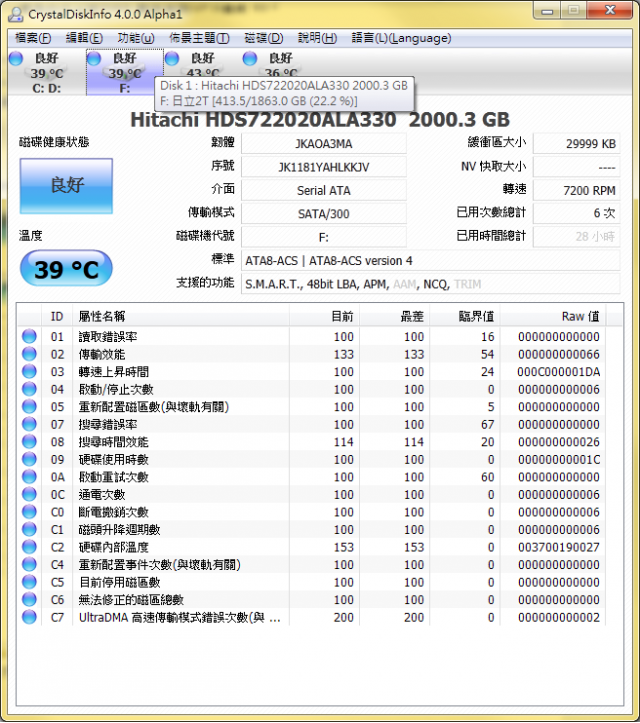
Task: Click the transfer mode field SATA/300
Action: pyautogui.click(x=324, y=214)
